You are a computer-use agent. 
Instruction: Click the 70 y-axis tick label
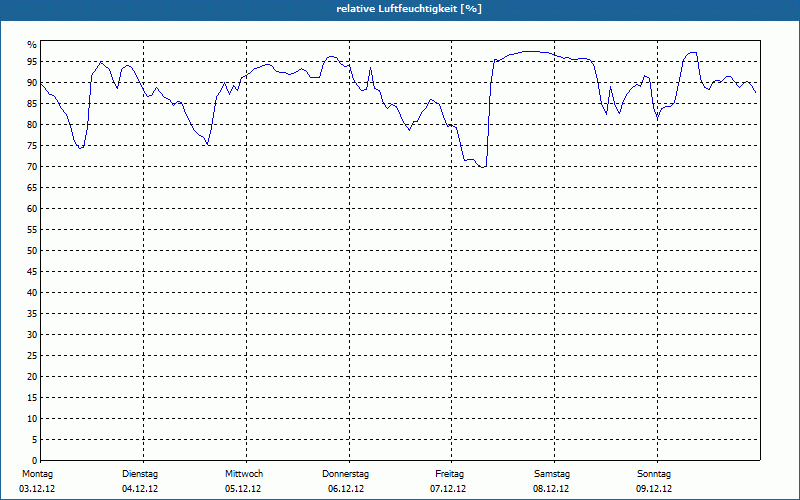(x=32, y=167)
